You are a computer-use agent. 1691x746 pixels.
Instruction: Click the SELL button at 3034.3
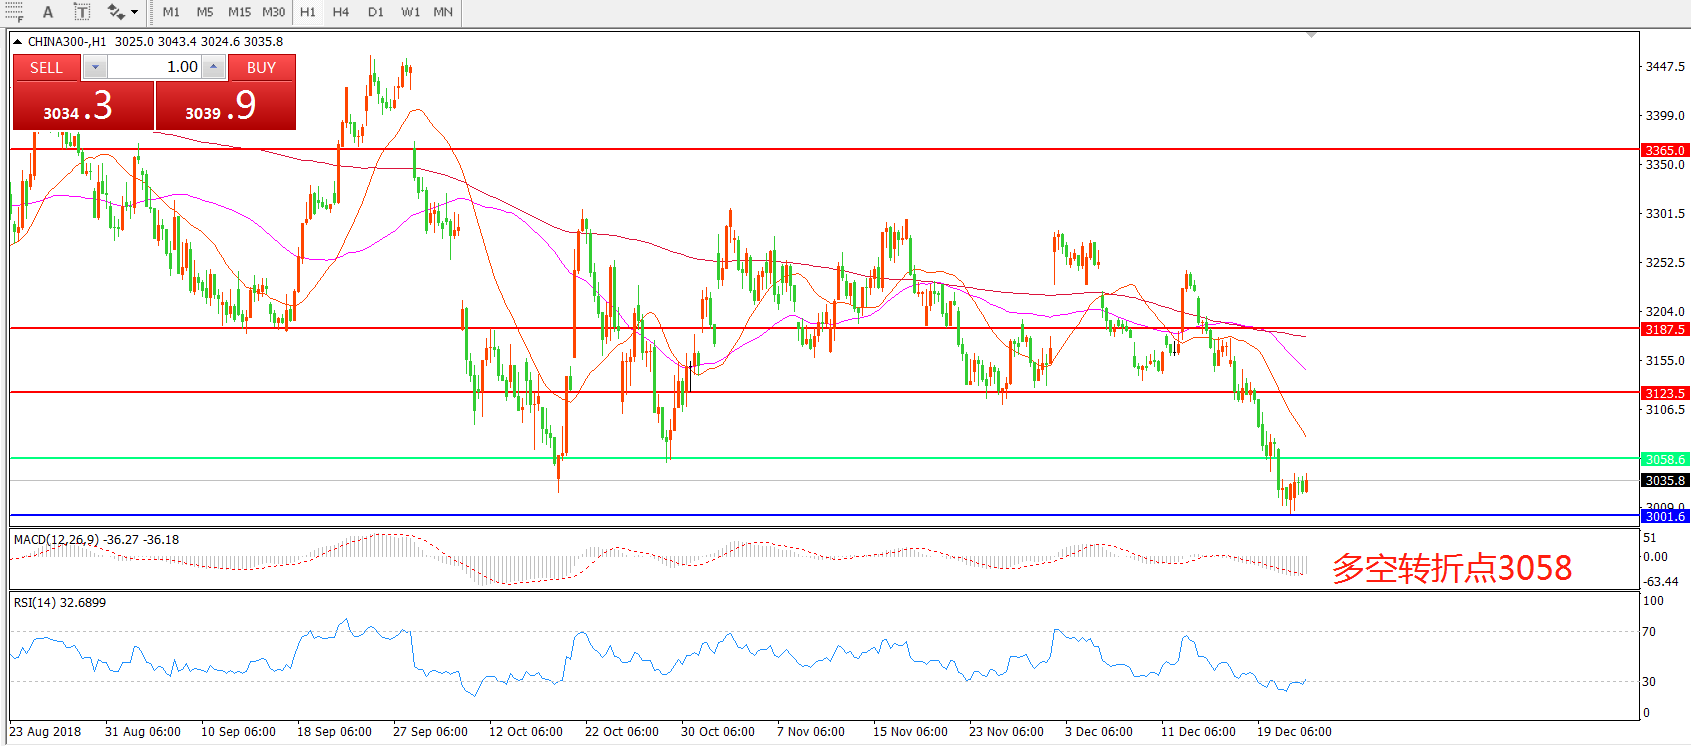(83, 106)
